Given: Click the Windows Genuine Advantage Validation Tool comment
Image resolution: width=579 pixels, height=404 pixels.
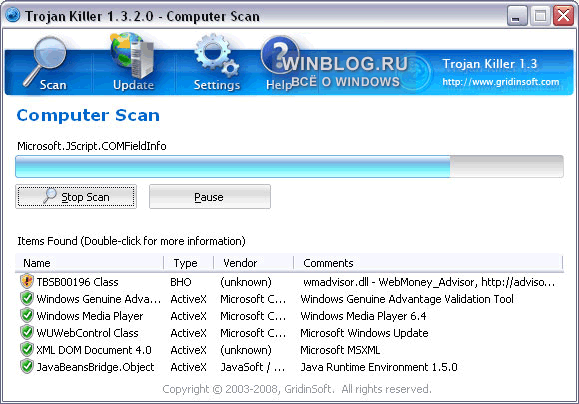Looking at the screenshot, I should click(x=407, y=299).
